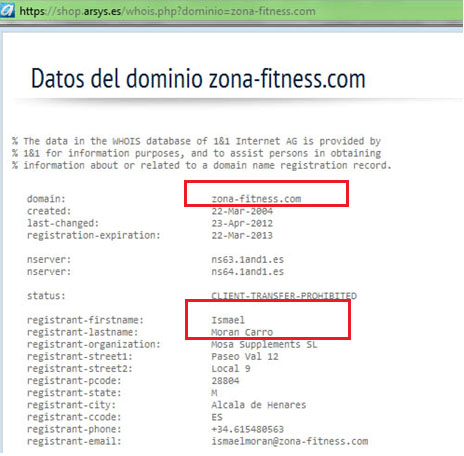The image size is (464, 456).
Task: Select registrant first name Ismael
Action: (x=228, y=320)
